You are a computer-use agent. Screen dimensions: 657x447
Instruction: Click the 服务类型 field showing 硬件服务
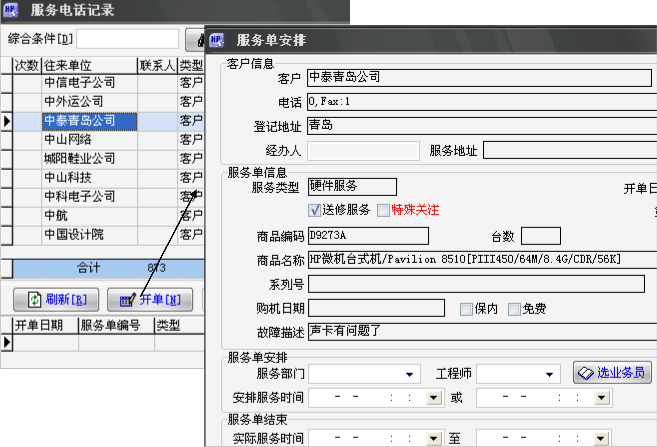click(352, 187)
